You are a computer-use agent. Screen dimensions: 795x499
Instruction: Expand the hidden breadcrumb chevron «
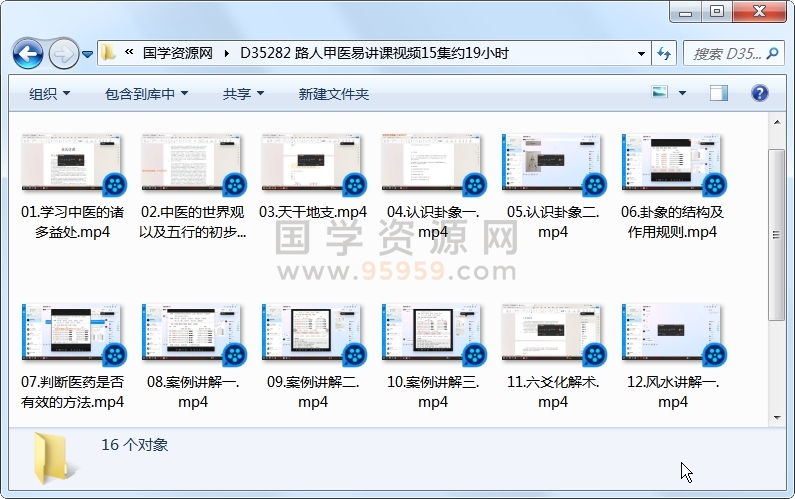129,53
